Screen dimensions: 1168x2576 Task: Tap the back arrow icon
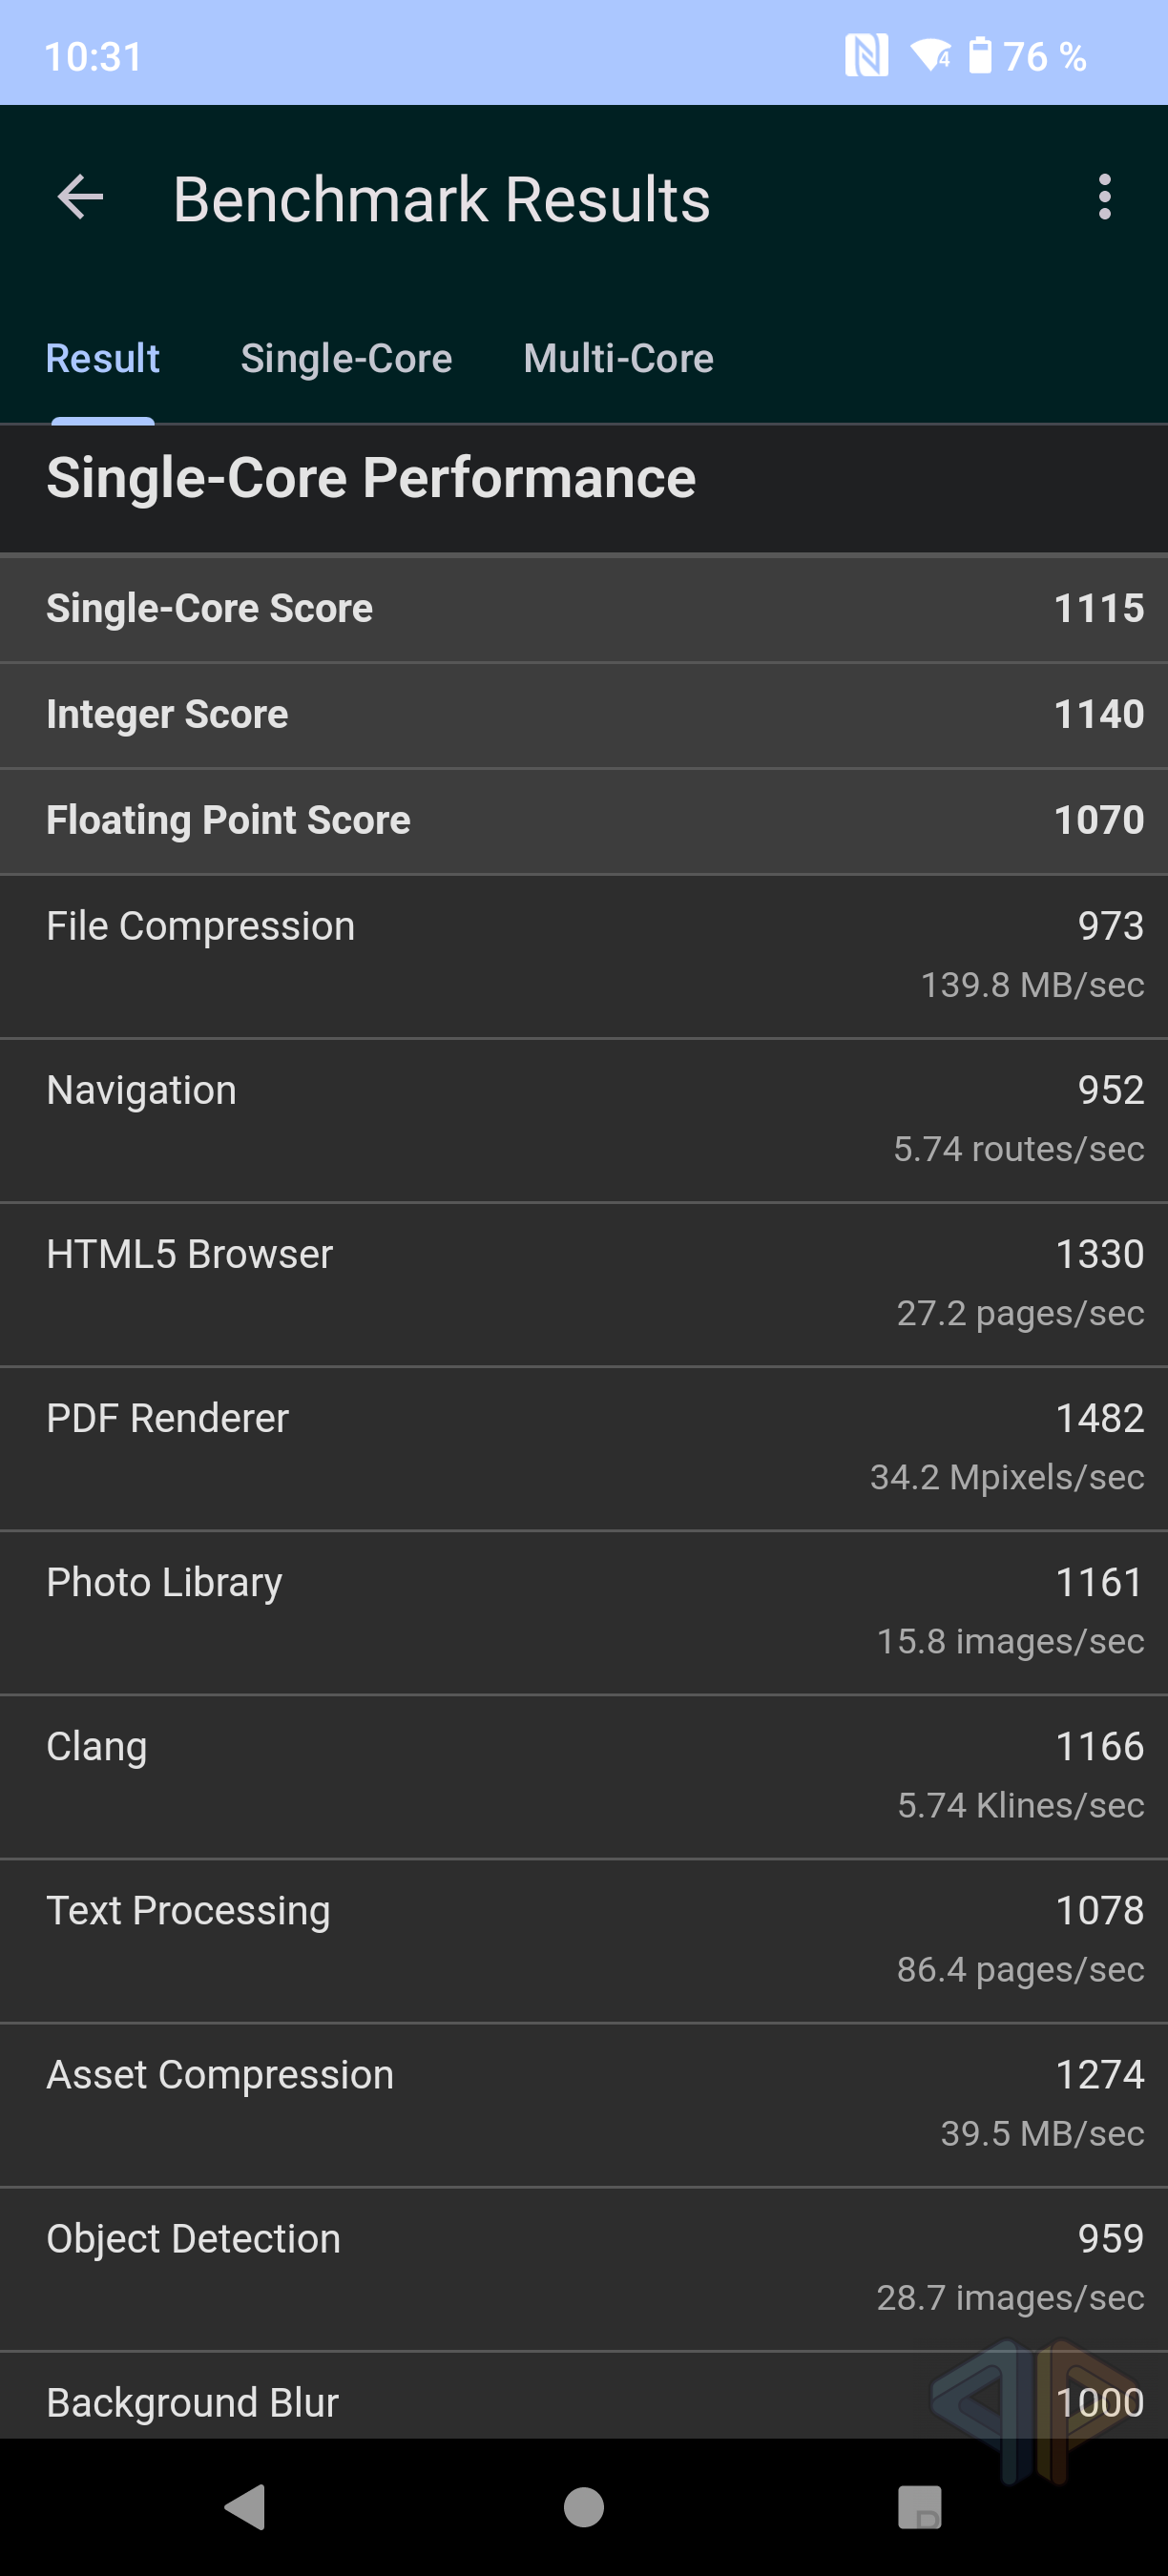tap(81, 197)
